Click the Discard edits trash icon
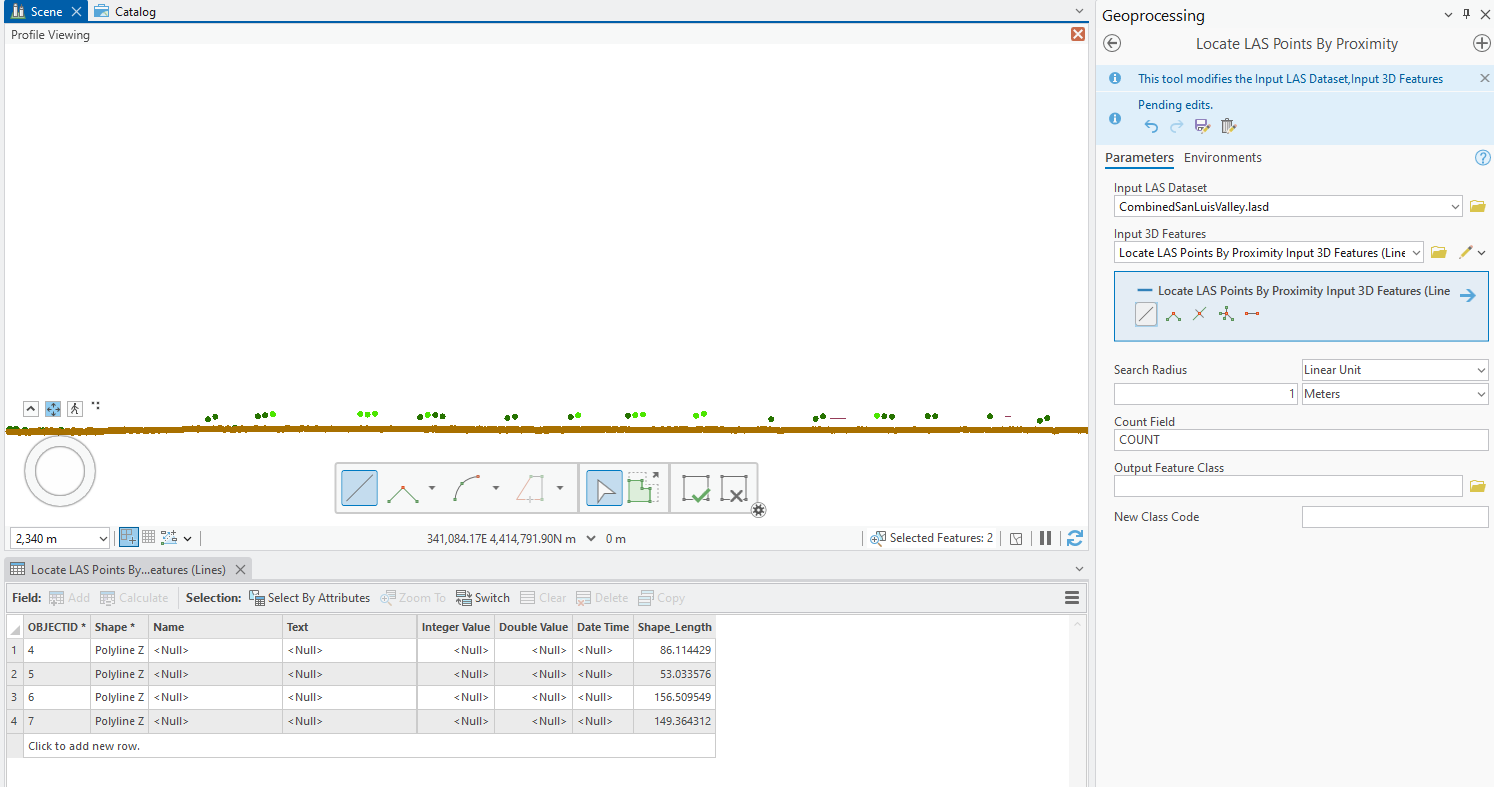The height and width of the screenshot is (787, 1494). tap(1229, 126)
